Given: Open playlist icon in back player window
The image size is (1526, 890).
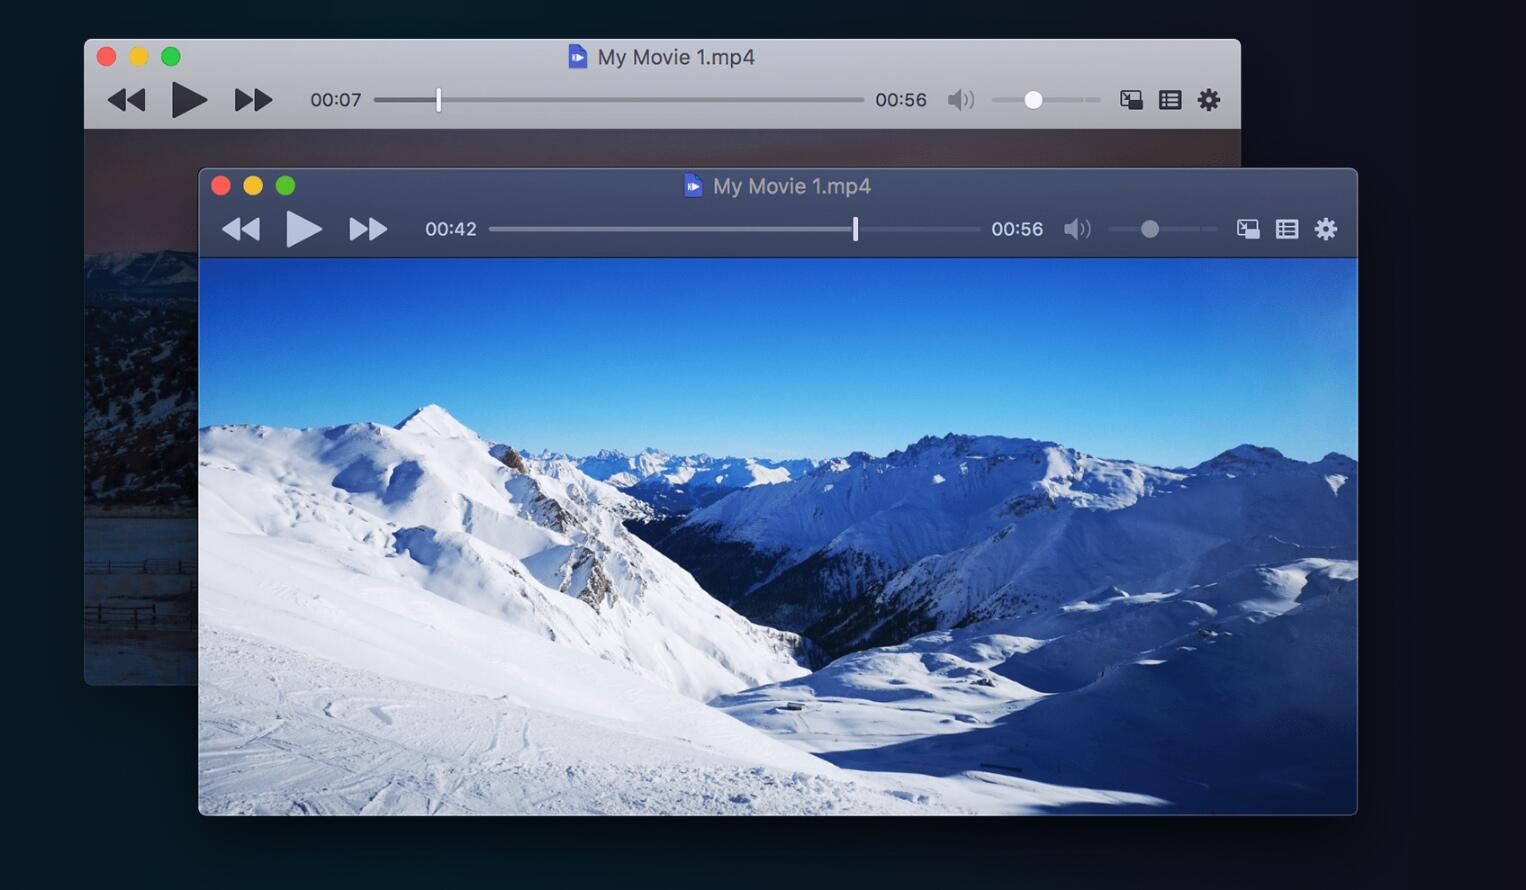Looking at the screenshot, I should (1170, 100).
